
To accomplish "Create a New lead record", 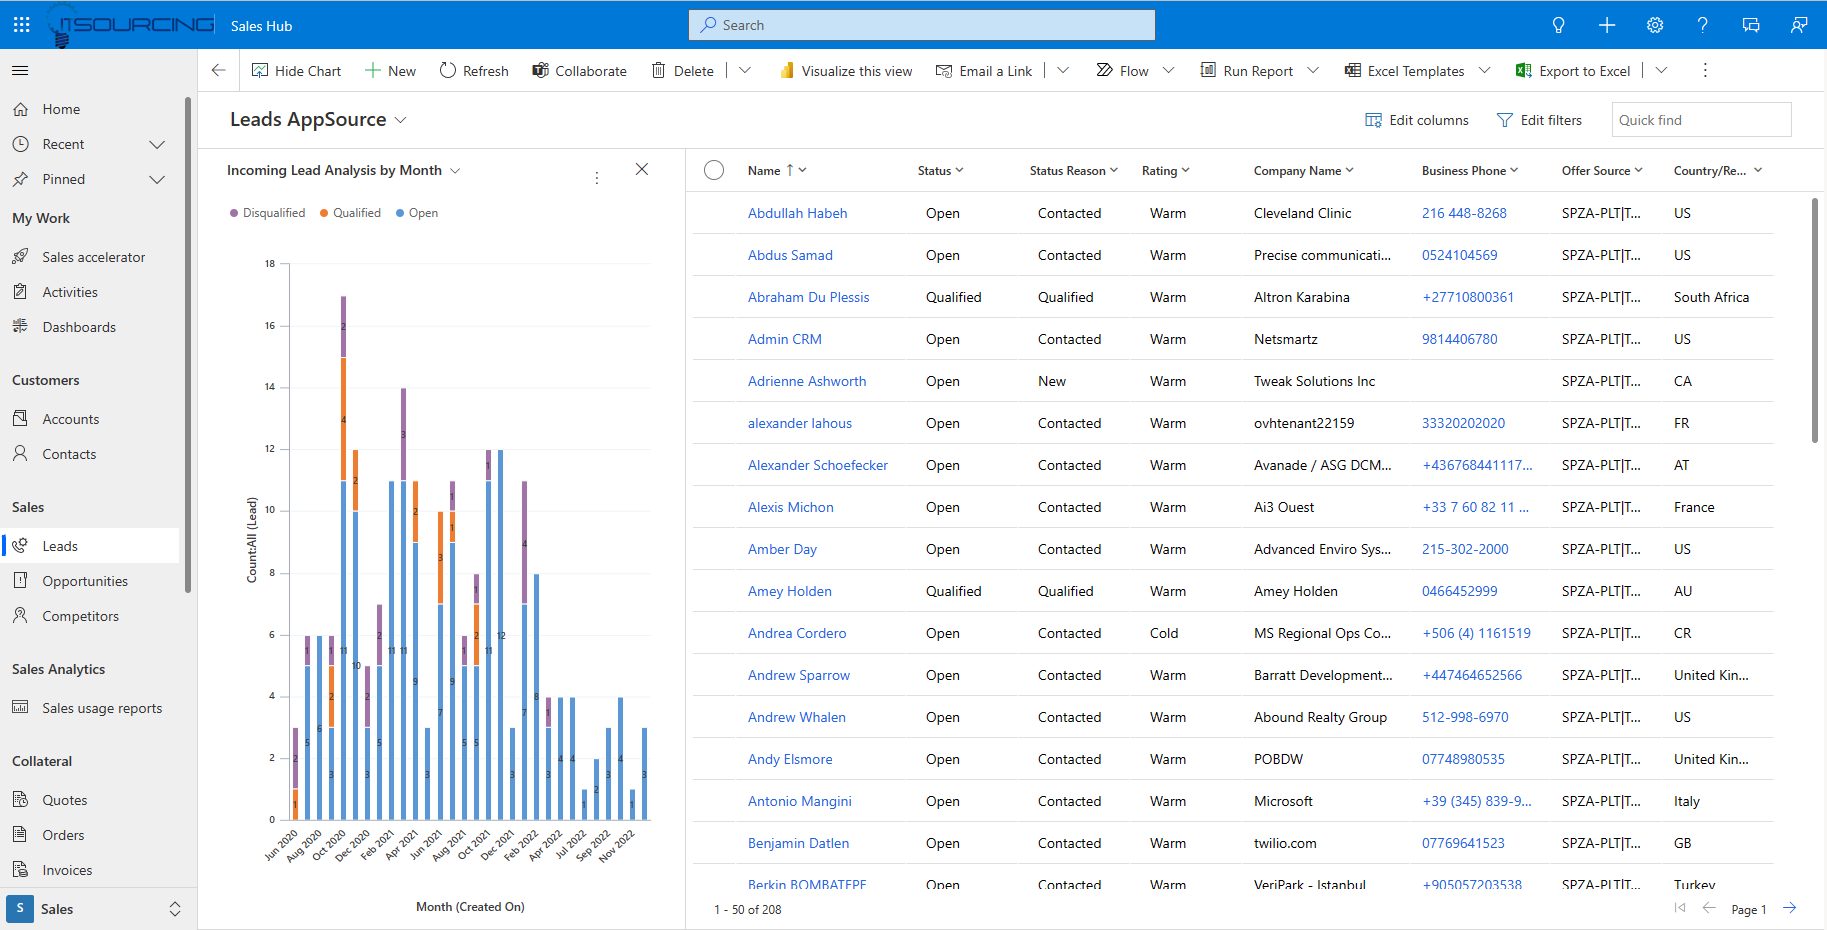I will pos(390,71).
